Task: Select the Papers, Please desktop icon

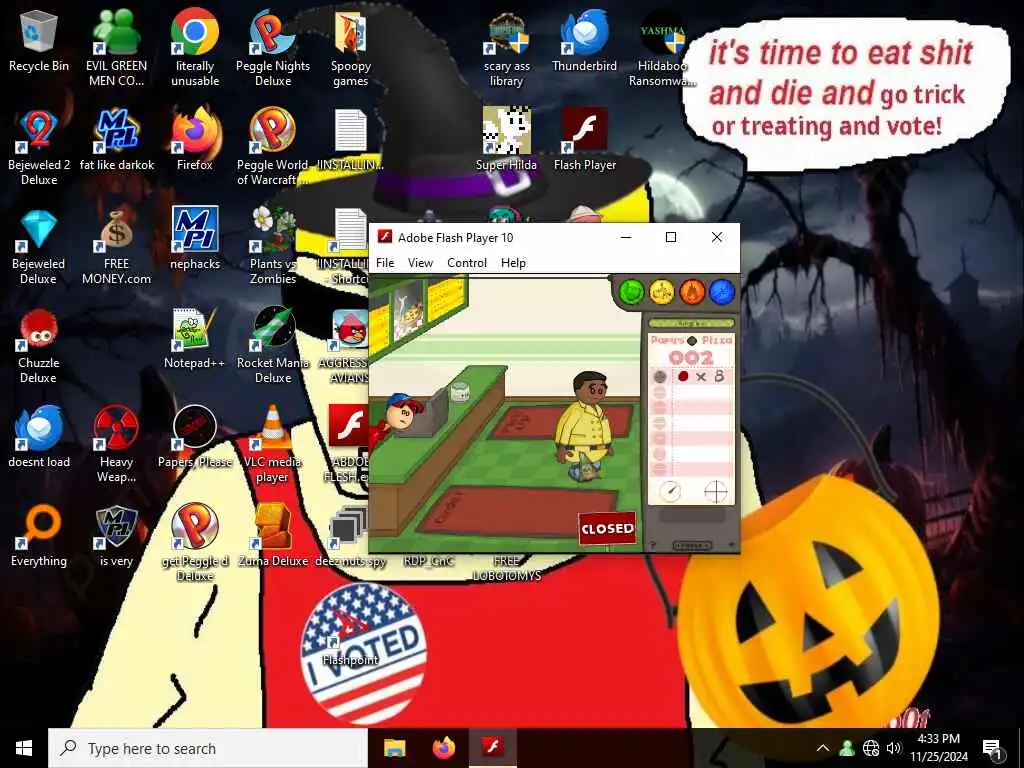Action: tap(195, 438)
